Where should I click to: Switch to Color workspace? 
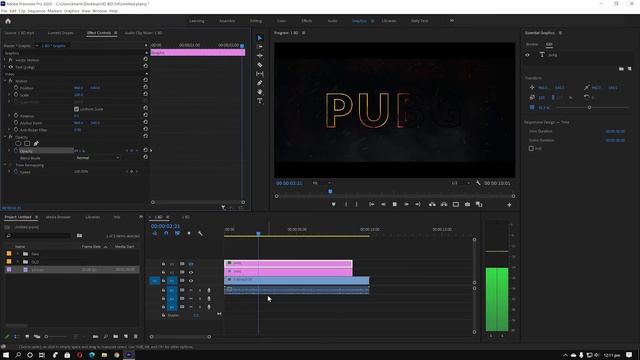[282, 21]
